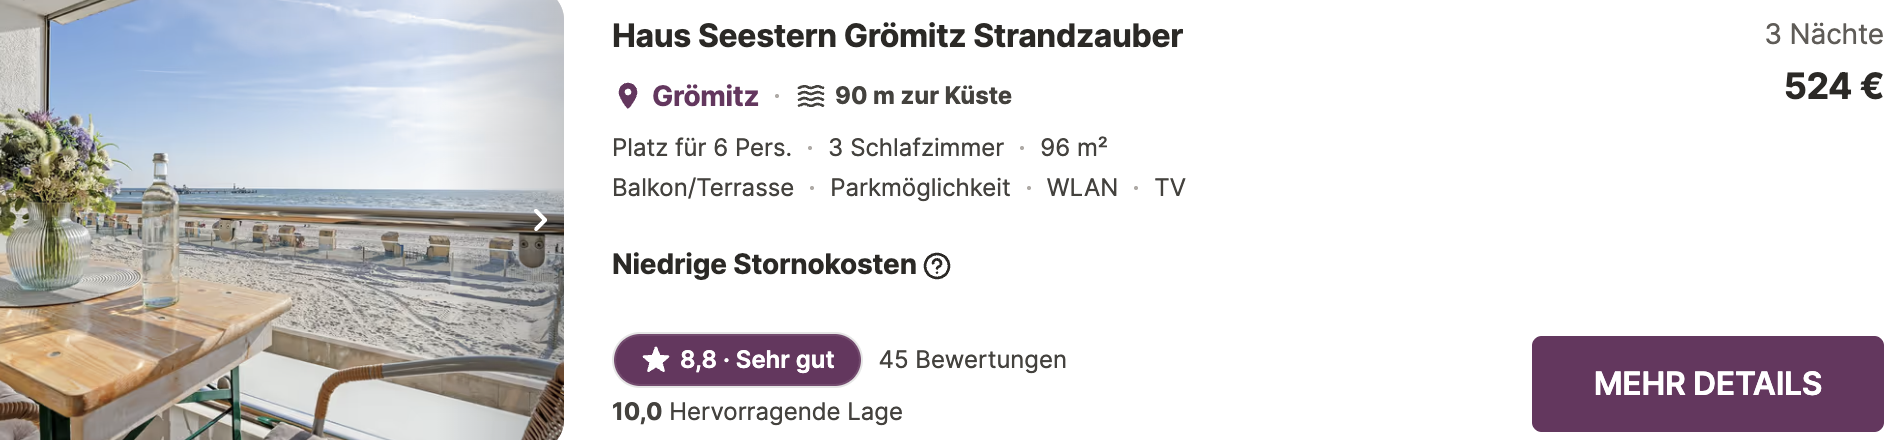1896x440 pixels.
Task: Click the Balkon/Terrasse amenity text
Action: tap(703, 188)
